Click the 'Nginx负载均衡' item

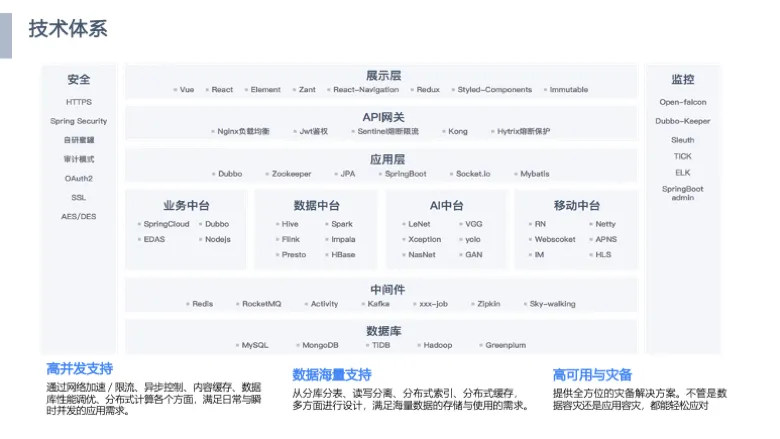point(243,131)
